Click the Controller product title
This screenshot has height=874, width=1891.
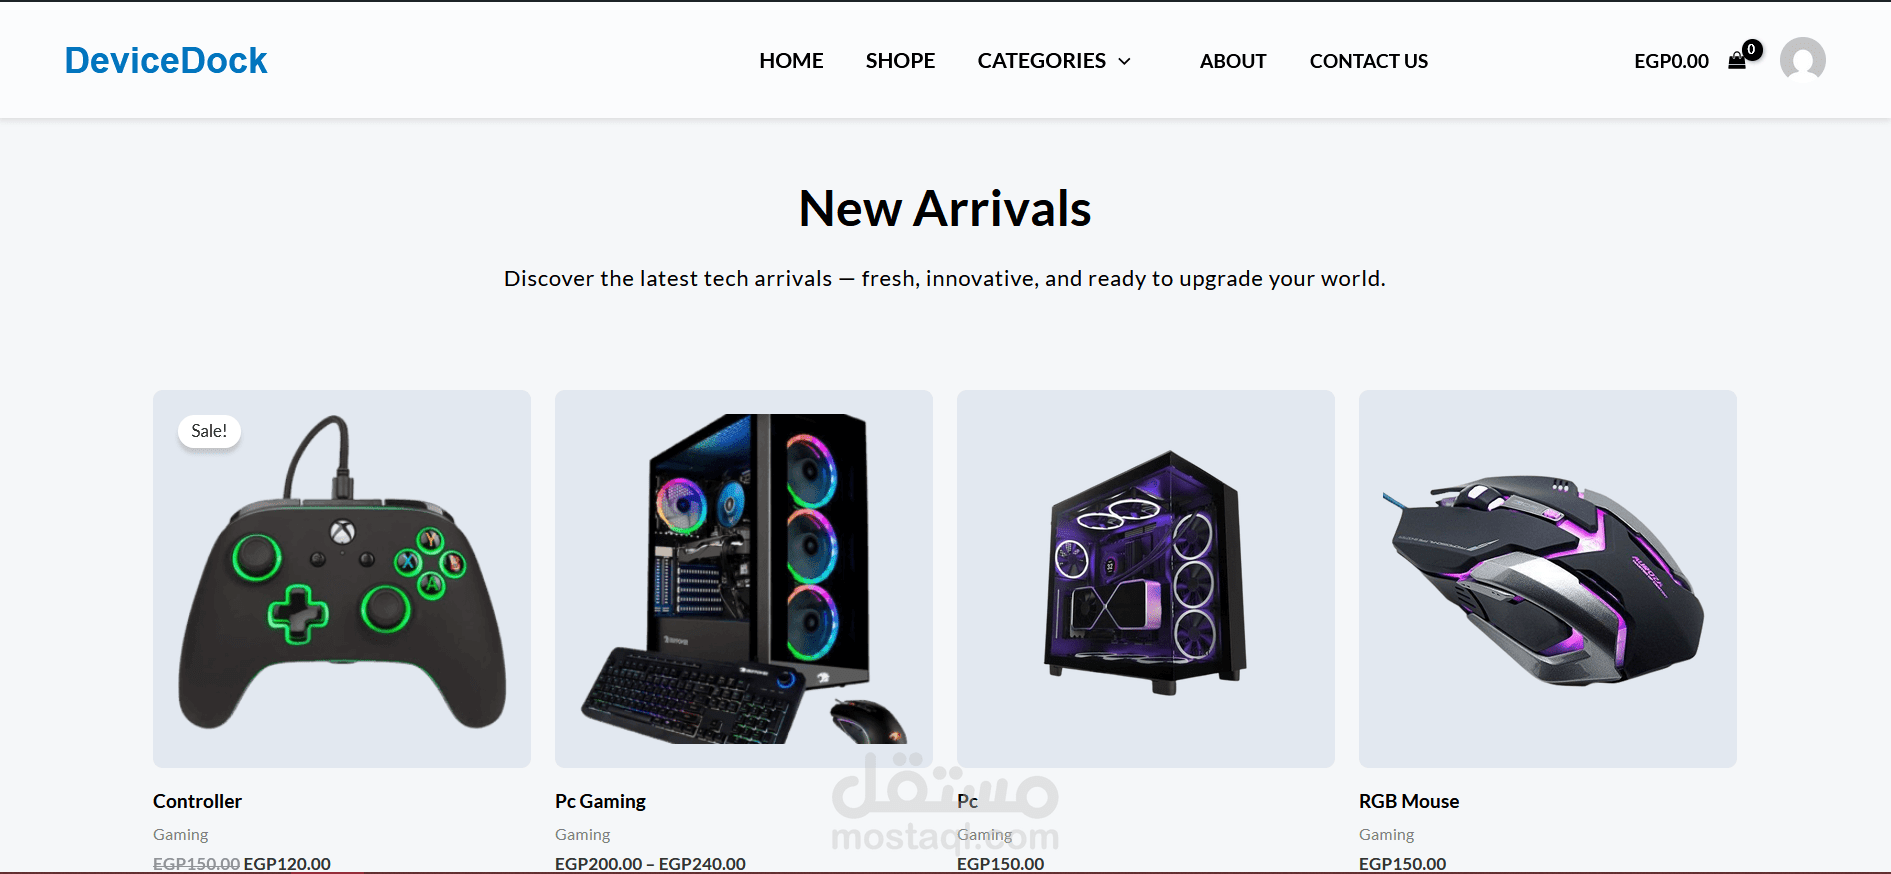tap(197, 801)
